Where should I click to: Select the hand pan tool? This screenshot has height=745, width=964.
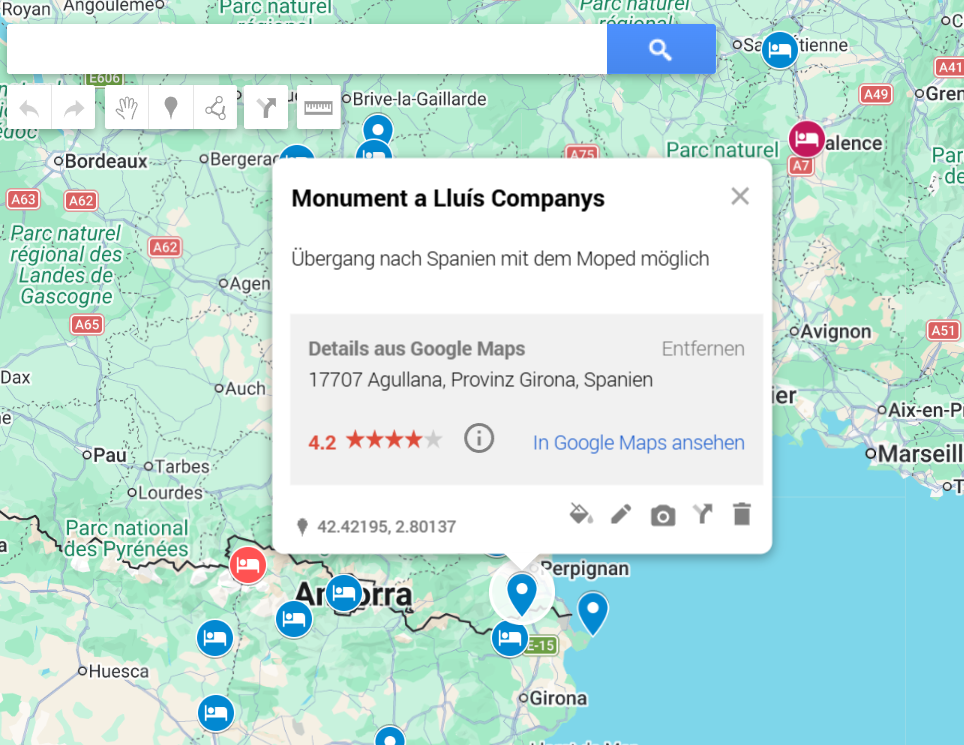(x=128, y=107)
